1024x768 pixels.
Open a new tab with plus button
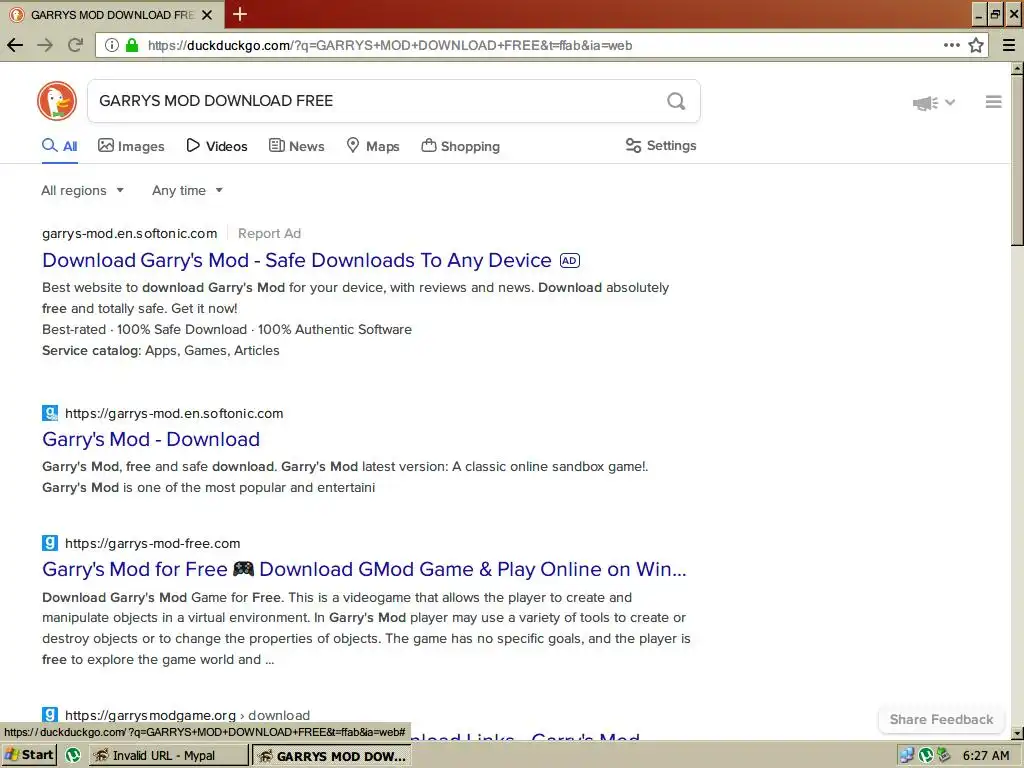[x=240, y=14]
